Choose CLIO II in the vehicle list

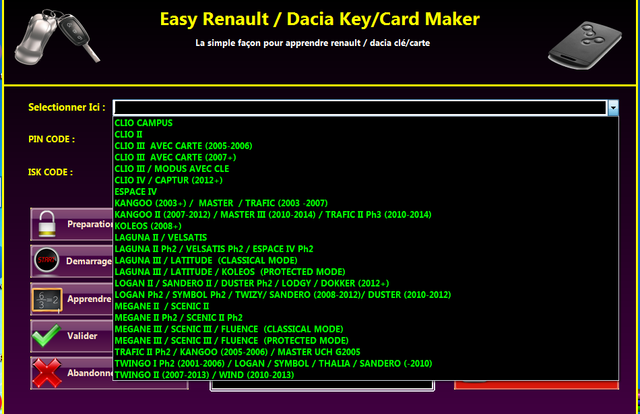pyautogui.click(x=131, y=134)
